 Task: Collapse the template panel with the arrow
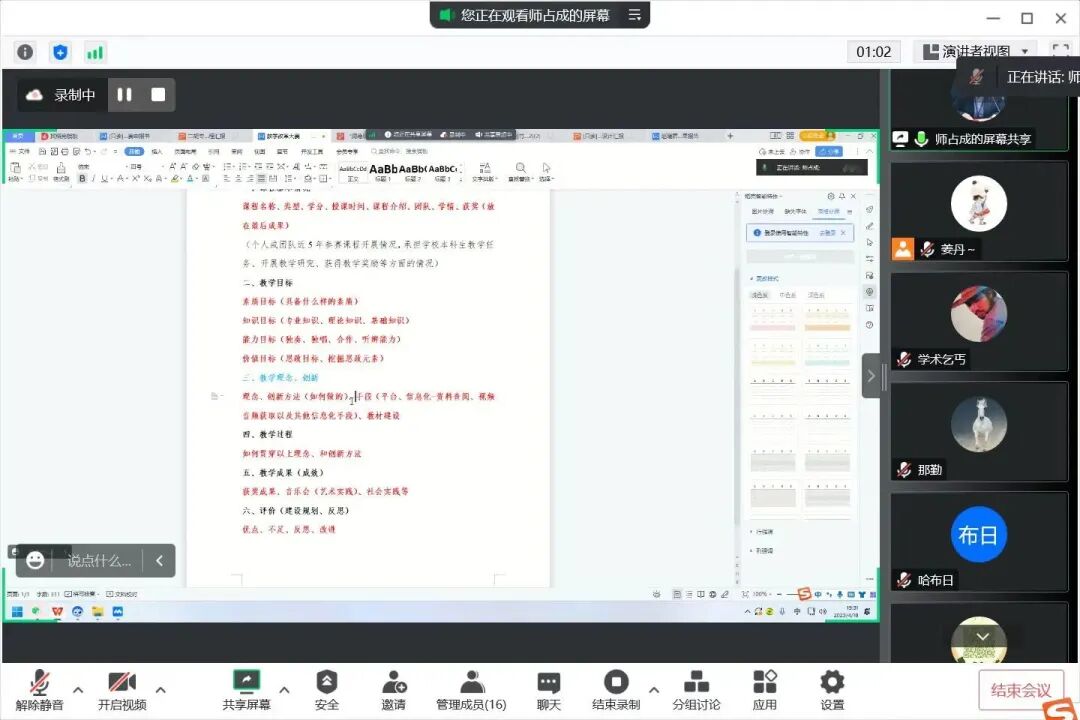(x=873, y=375)
